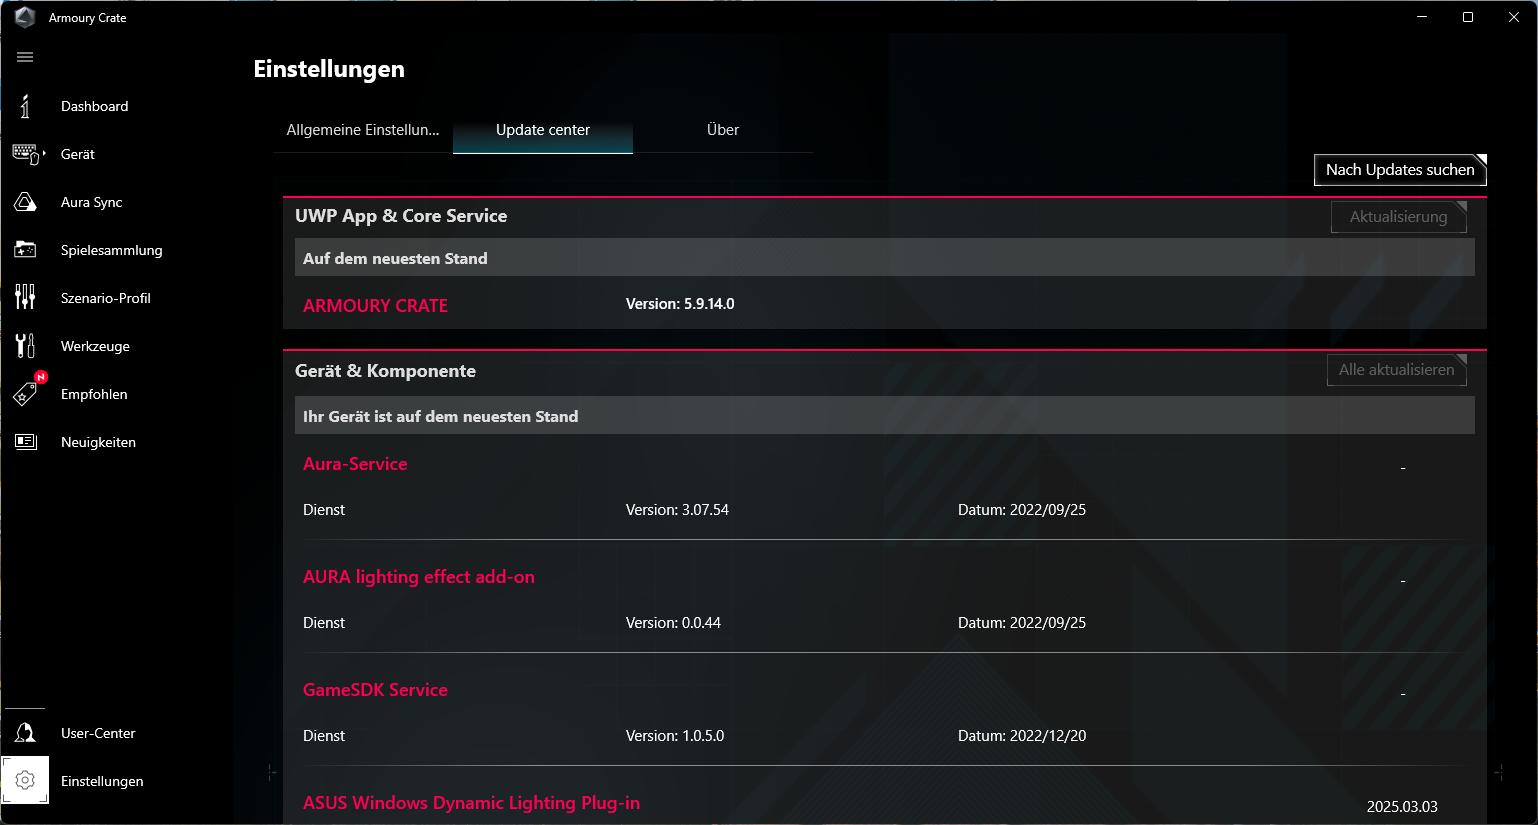Click ASUS Windows Dynamic Lighting Plug-in entry
Image resolution: width=1538 pixels, height=825 pixels.
pyautogui.click(x=471, y=803)
